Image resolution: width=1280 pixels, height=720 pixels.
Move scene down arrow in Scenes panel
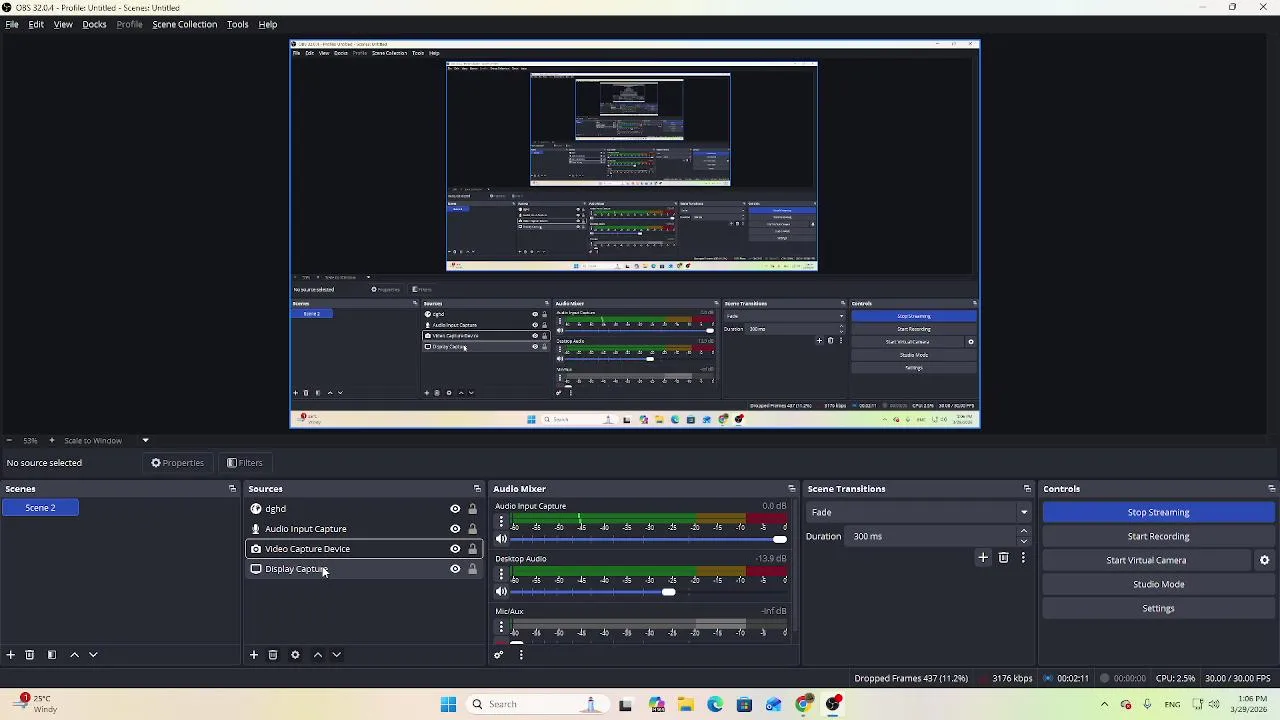93,655
